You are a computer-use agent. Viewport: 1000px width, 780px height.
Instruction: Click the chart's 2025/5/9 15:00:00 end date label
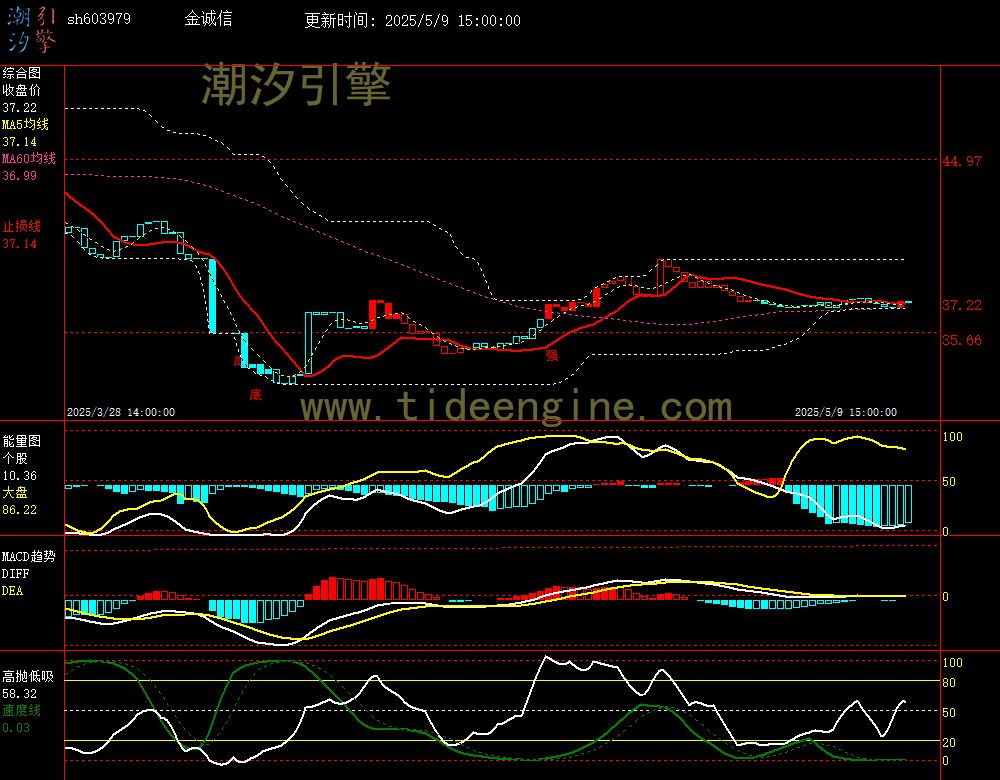[x=846, y=413]
